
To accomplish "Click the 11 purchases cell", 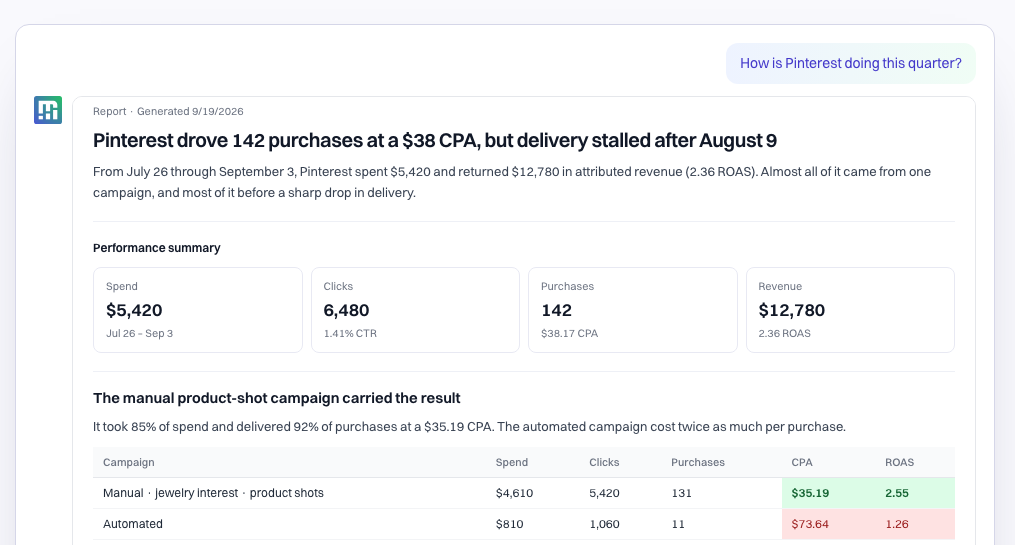I will tap(678, 524).
